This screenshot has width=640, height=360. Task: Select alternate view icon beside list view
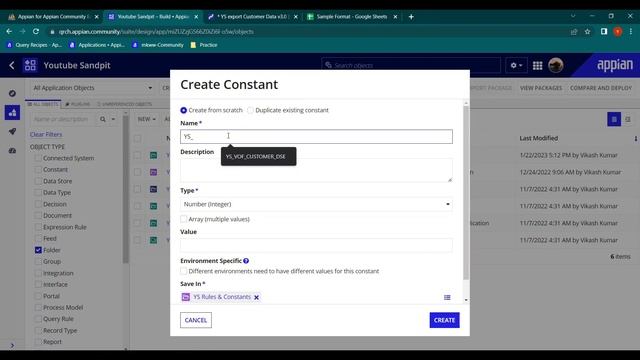tap(628, 119)
